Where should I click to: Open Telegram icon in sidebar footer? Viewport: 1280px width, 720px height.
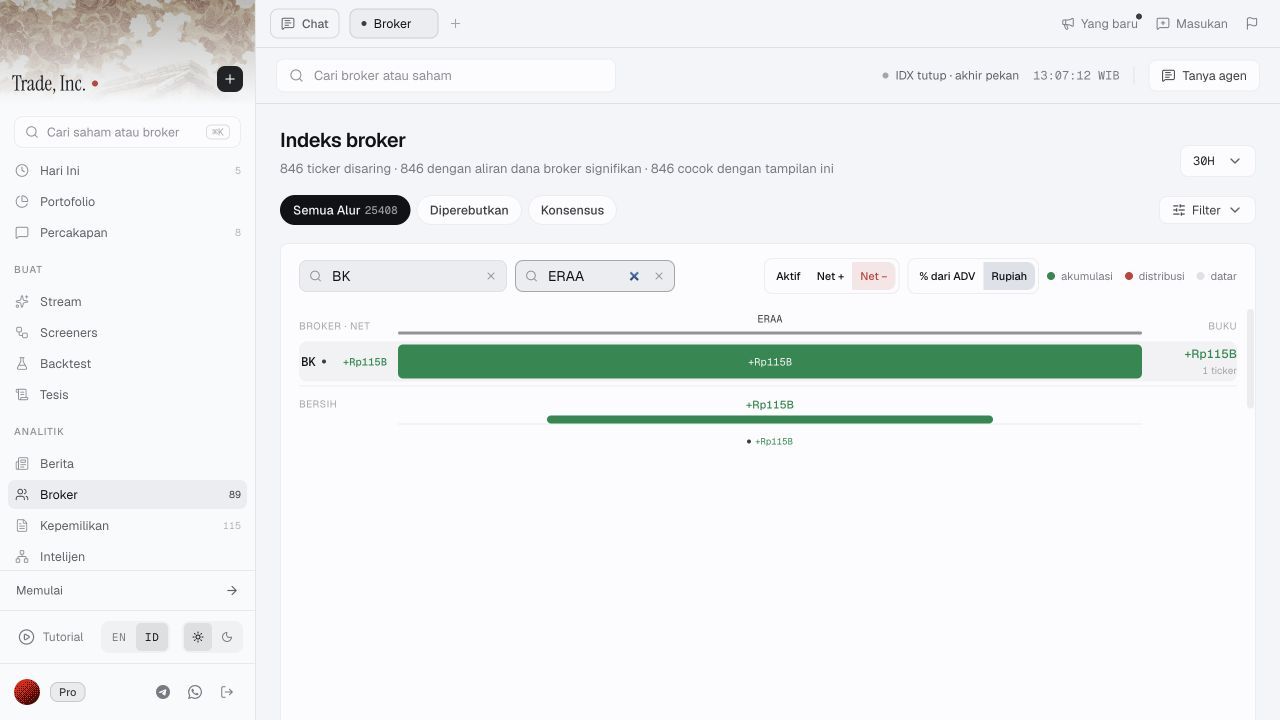click(x=163, y=692)
